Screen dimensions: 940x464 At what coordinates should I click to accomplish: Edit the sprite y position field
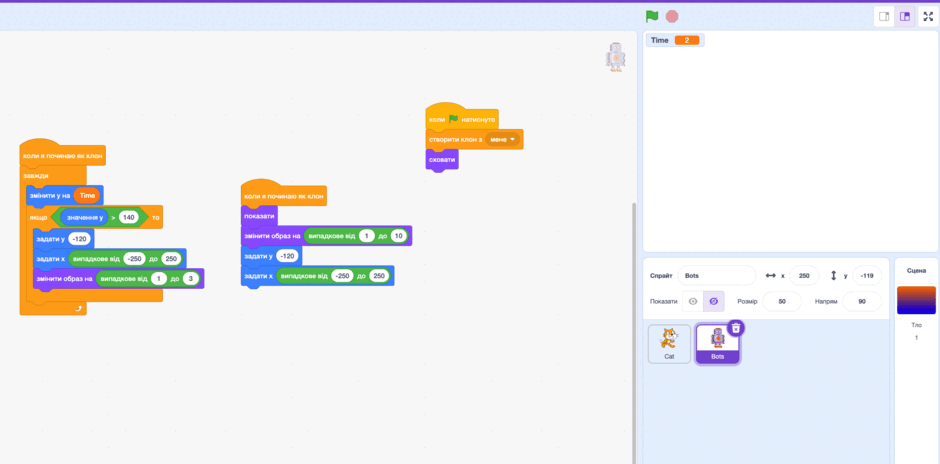click(x=866, y=276)
